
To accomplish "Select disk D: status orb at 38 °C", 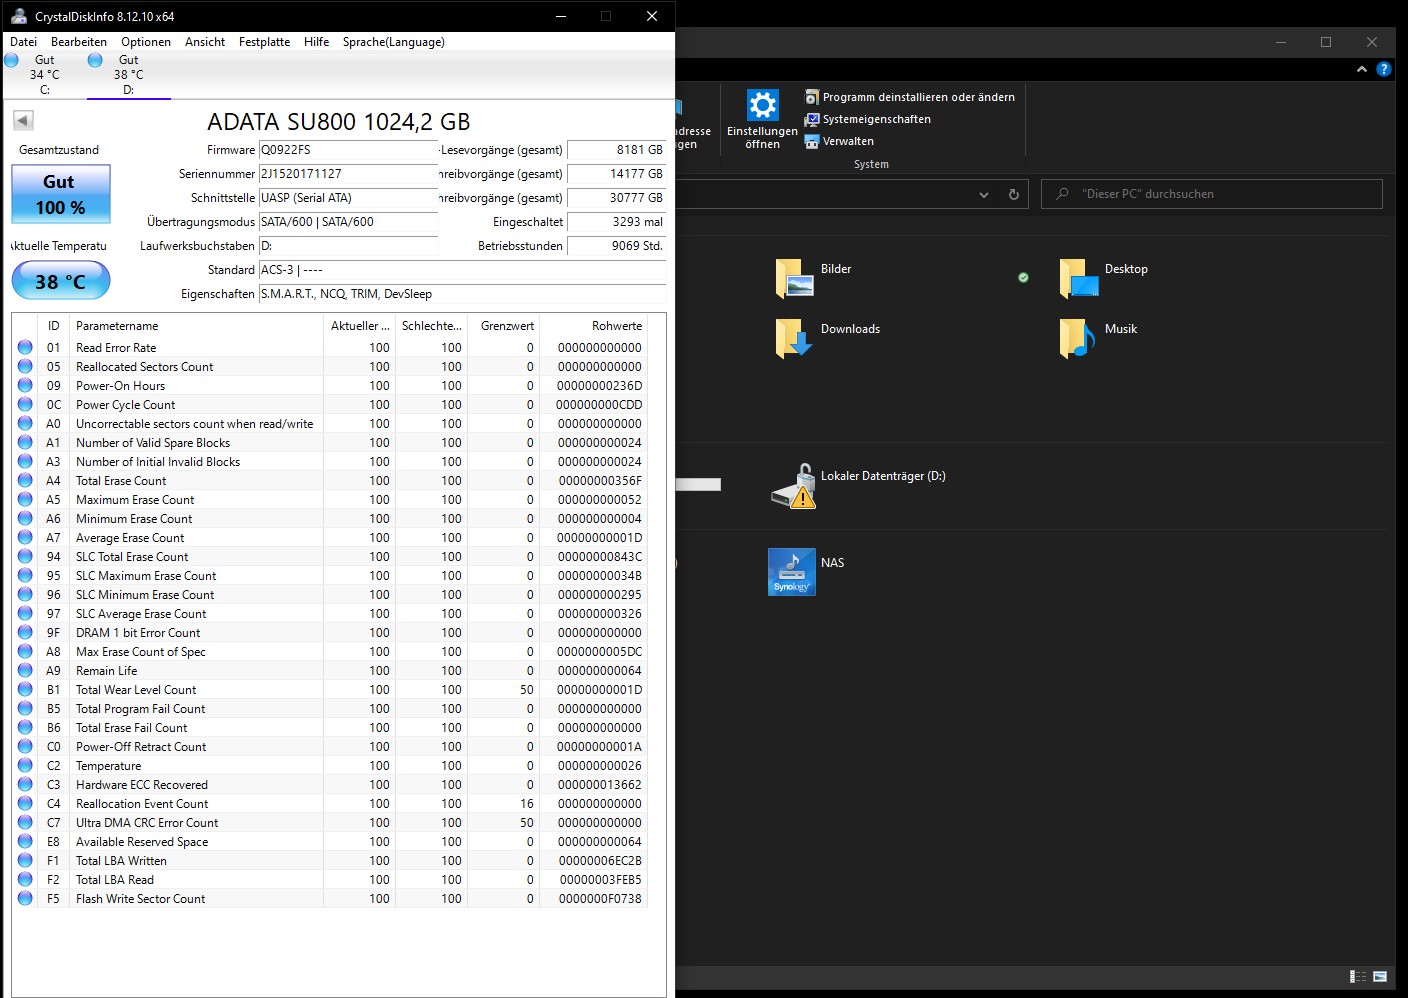I will pyautogui.click(x=95, y=60).
